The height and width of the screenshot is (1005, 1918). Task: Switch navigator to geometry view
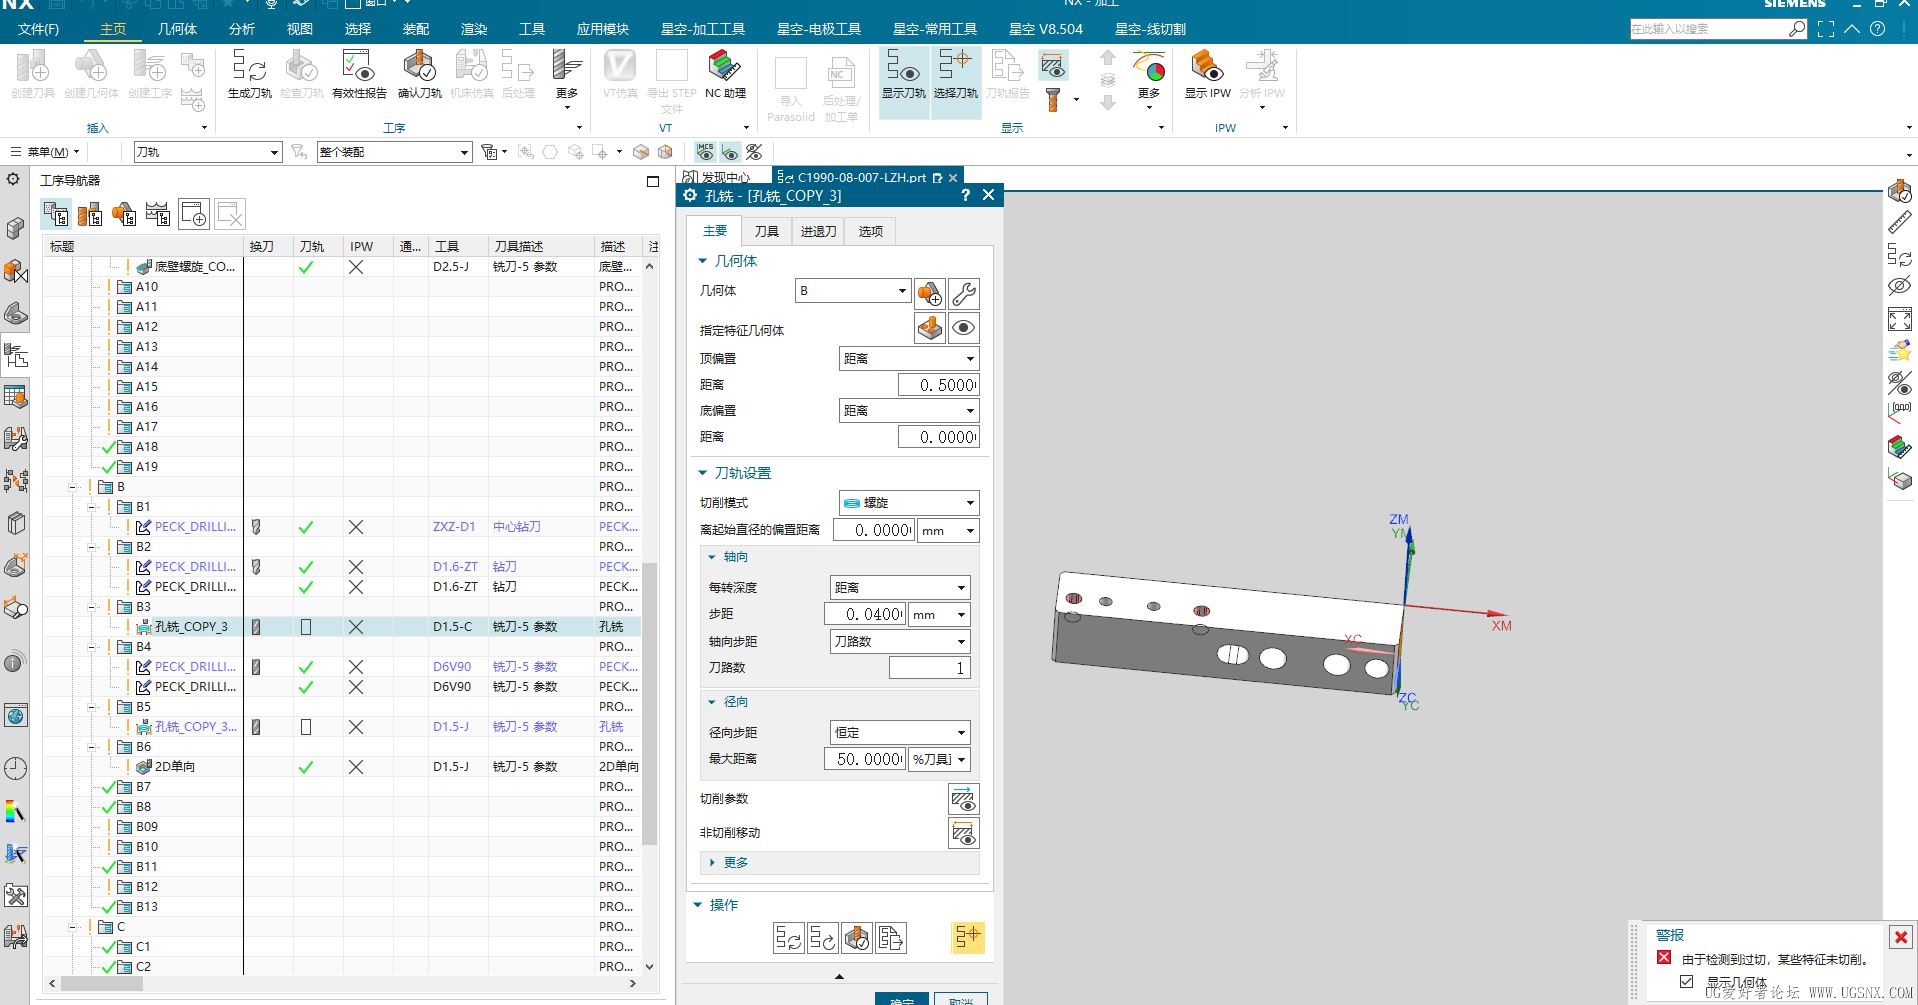point(124,213)
